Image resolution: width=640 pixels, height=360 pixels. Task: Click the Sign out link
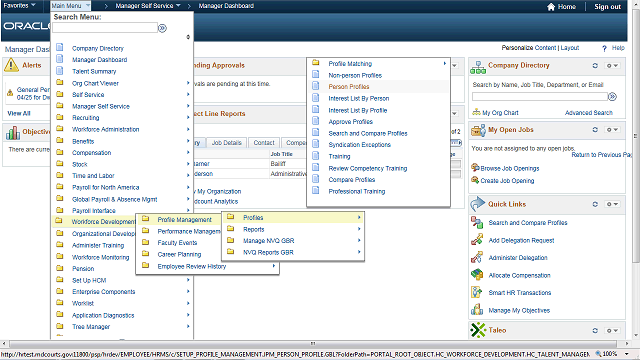tap(607, 7)
